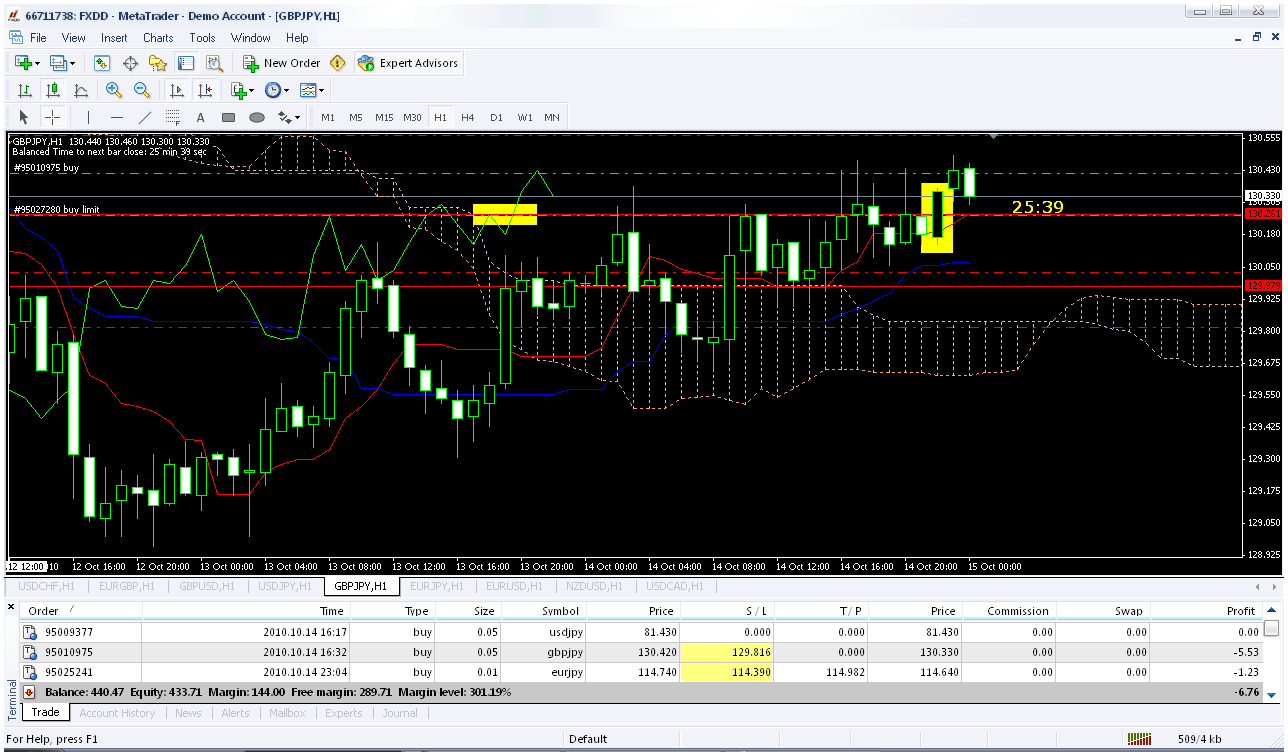Select the arrow cursor tool

click(x=24, y=117)
